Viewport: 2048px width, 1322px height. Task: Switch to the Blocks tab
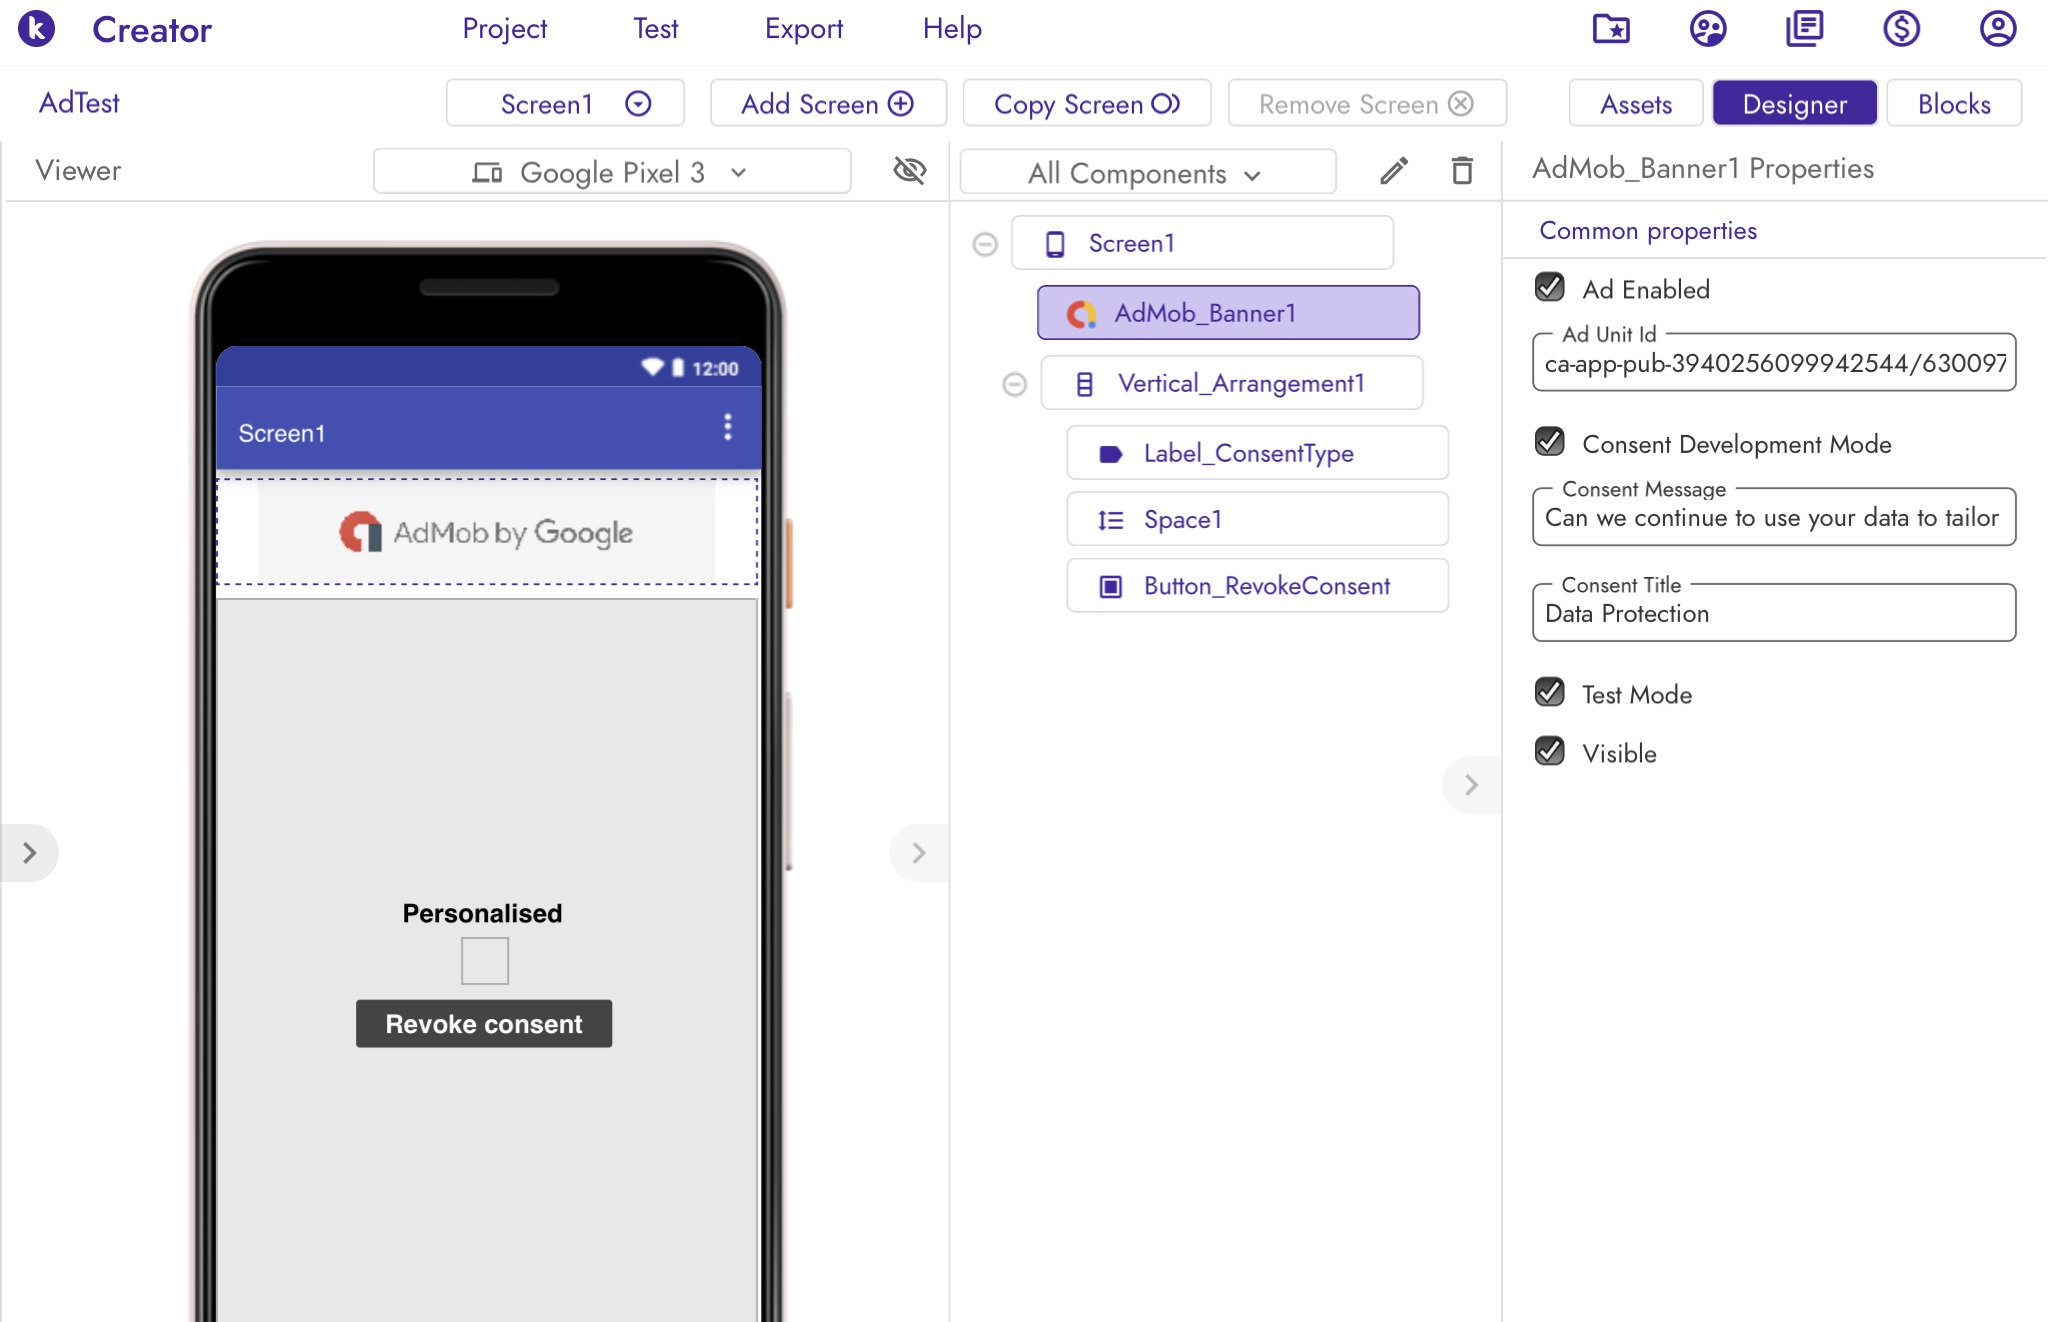pos(1953,104)
